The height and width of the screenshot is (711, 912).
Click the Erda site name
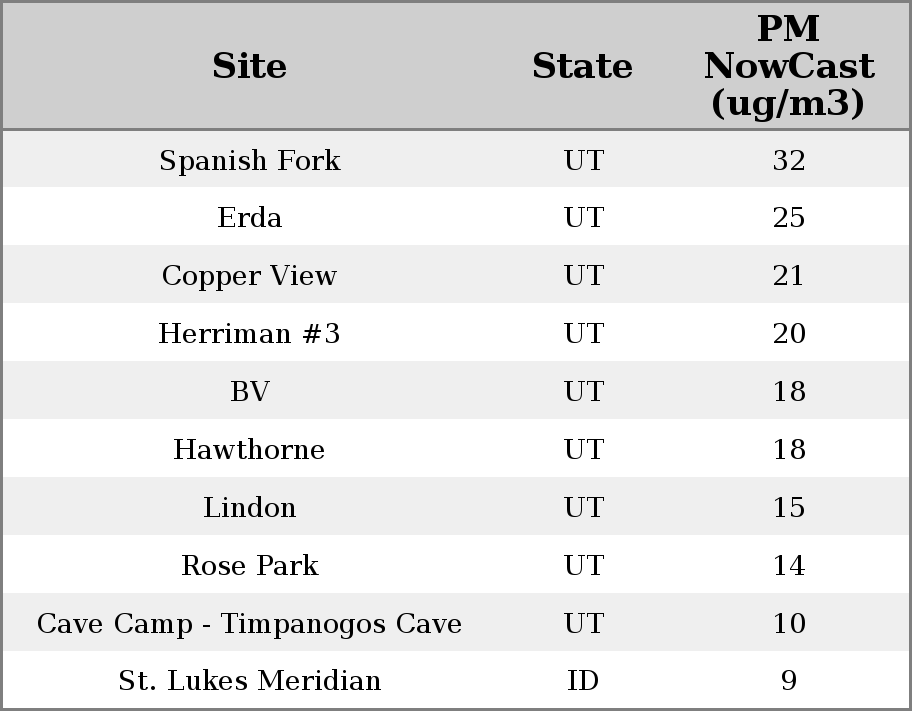[x=250, y=218]
